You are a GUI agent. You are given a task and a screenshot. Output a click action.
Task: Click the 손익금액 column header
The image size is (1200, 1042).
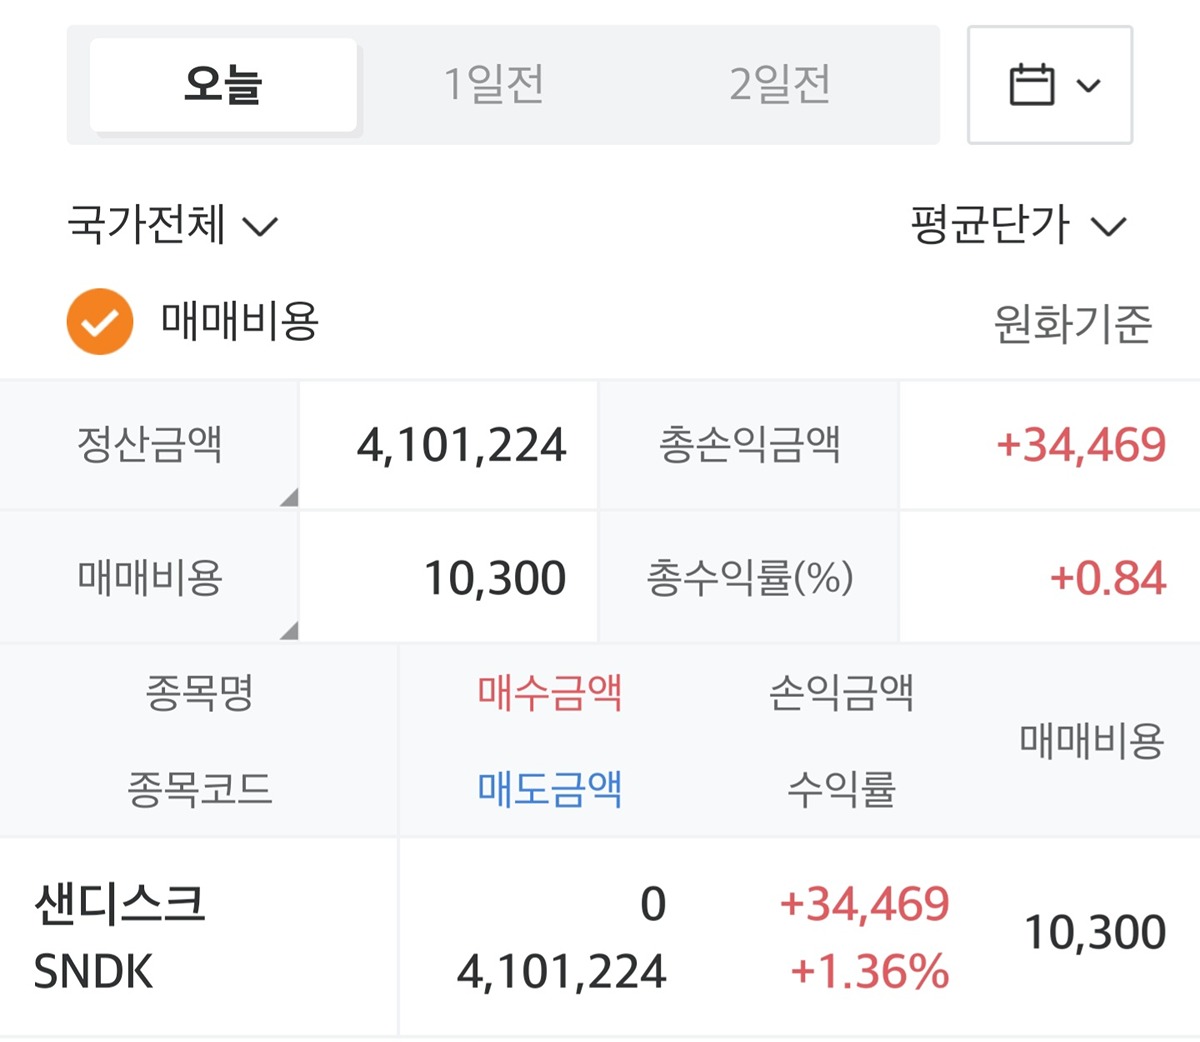click(841, 692)
